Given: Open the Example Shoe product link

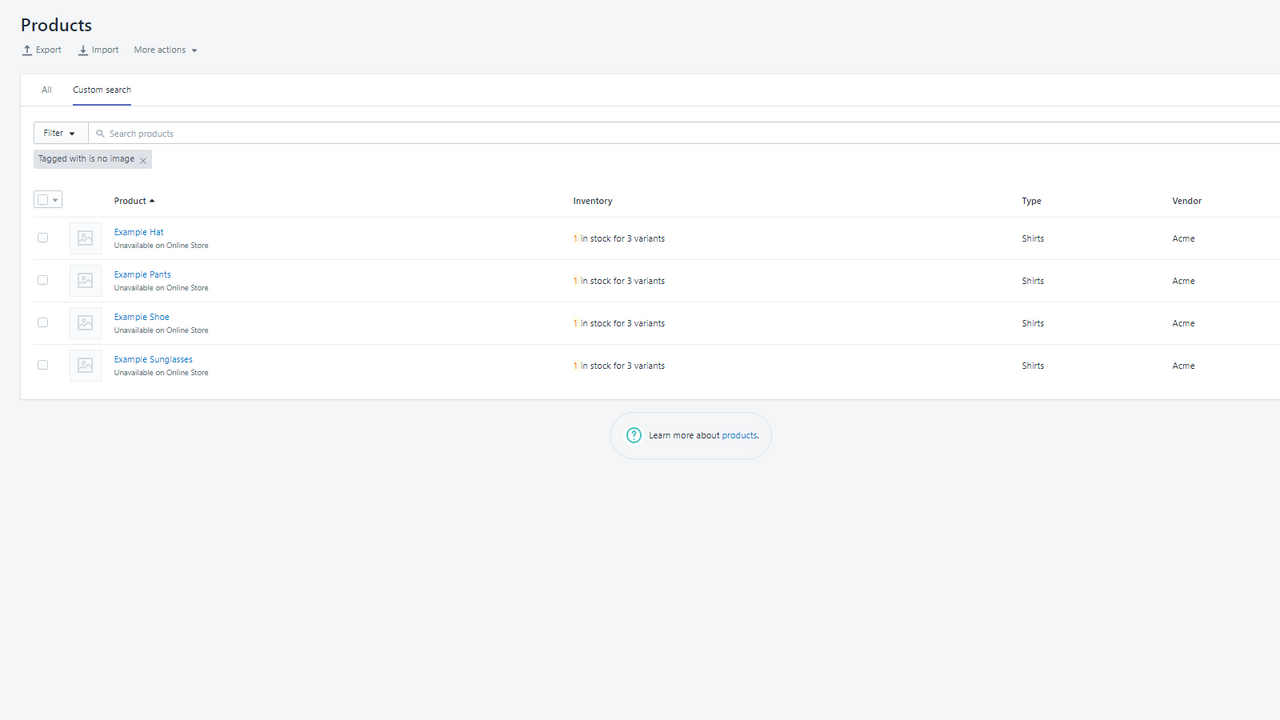Looking at the screenshot, I should tap(142, 317).
